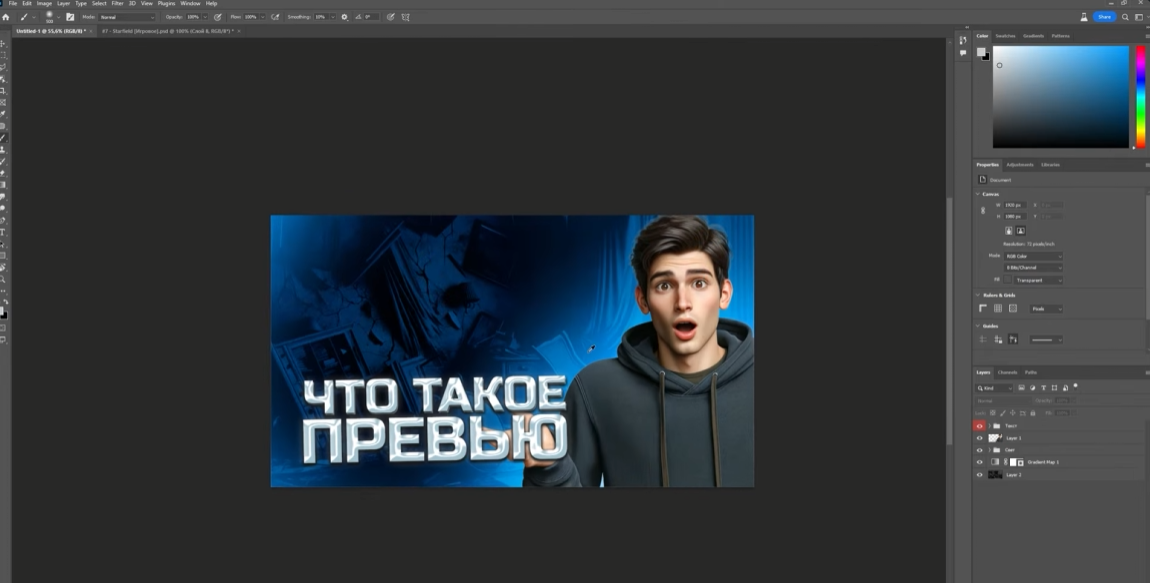Image resolution: width=1150 pixels, height=583 pixels.
Task: Click the blue Share button
Action: 1105,17
